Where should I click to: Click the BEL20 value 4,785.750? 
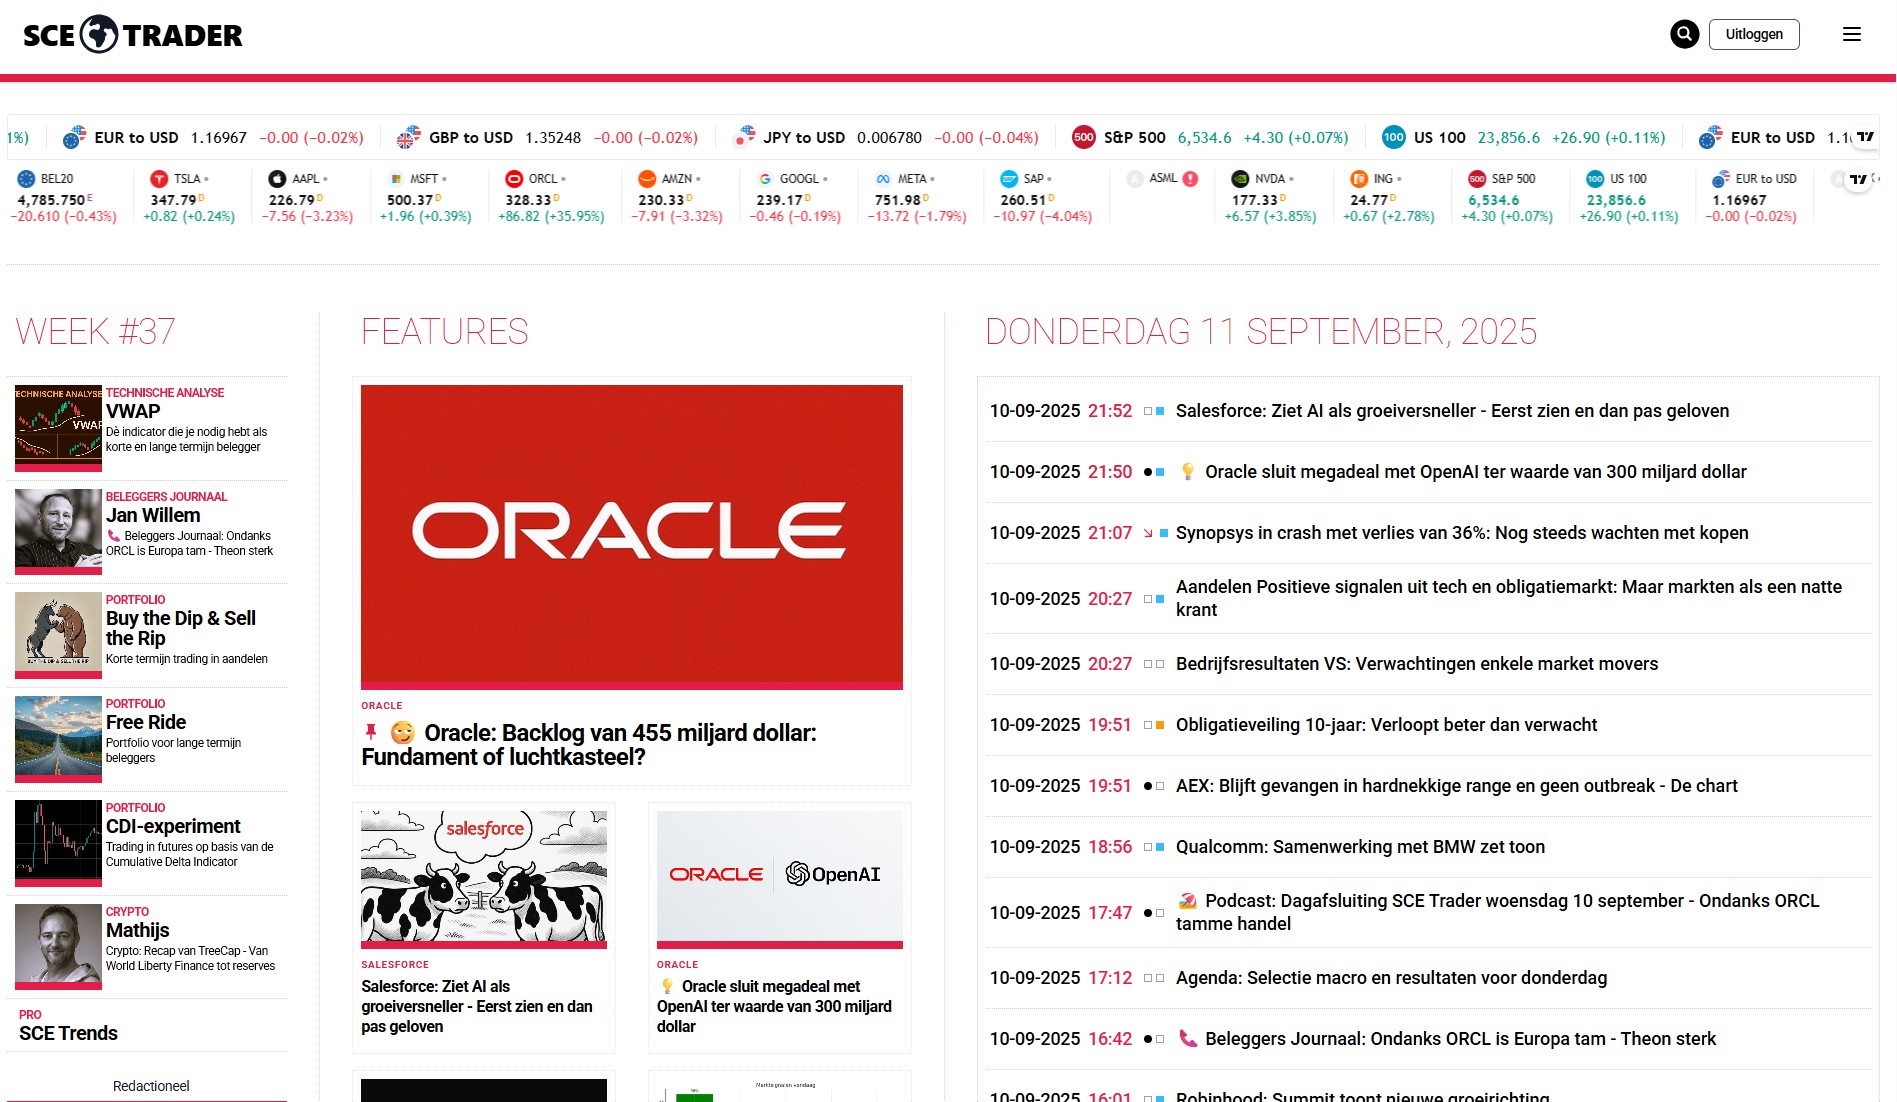[51, 200]
